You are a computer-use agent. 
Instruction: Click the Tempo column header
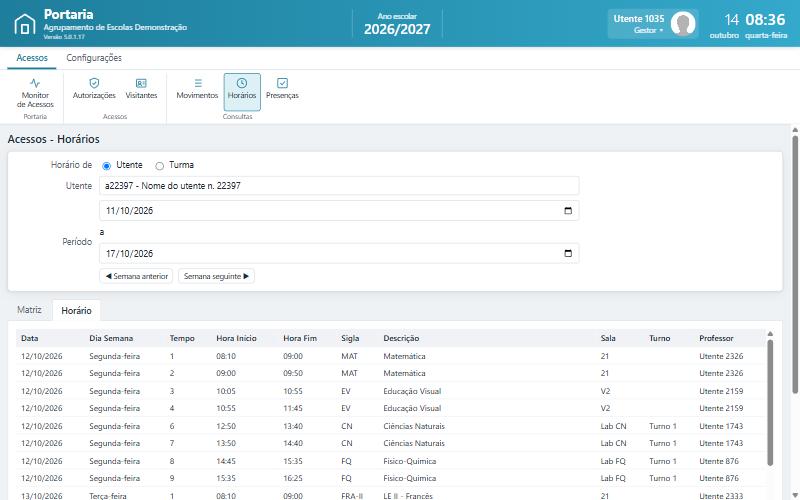point(182,338)
